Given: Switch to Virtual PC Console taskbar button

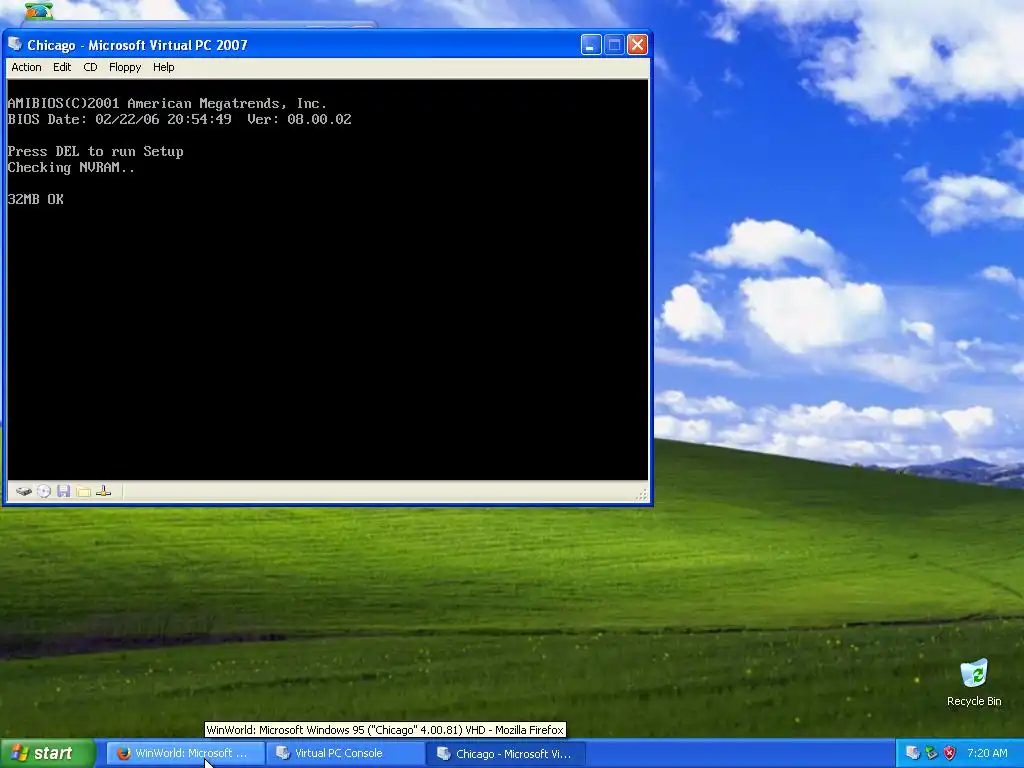Looking at the screenshot, I should pos(345,754).
